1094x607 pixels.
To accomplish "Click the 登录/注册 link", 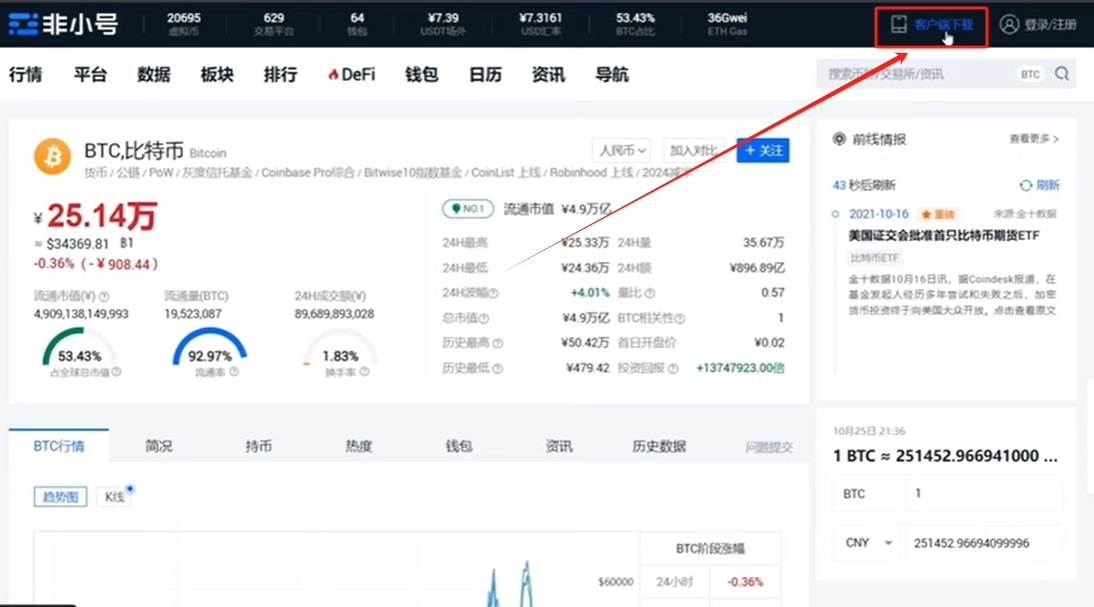I will click(x=1051, y=25).
